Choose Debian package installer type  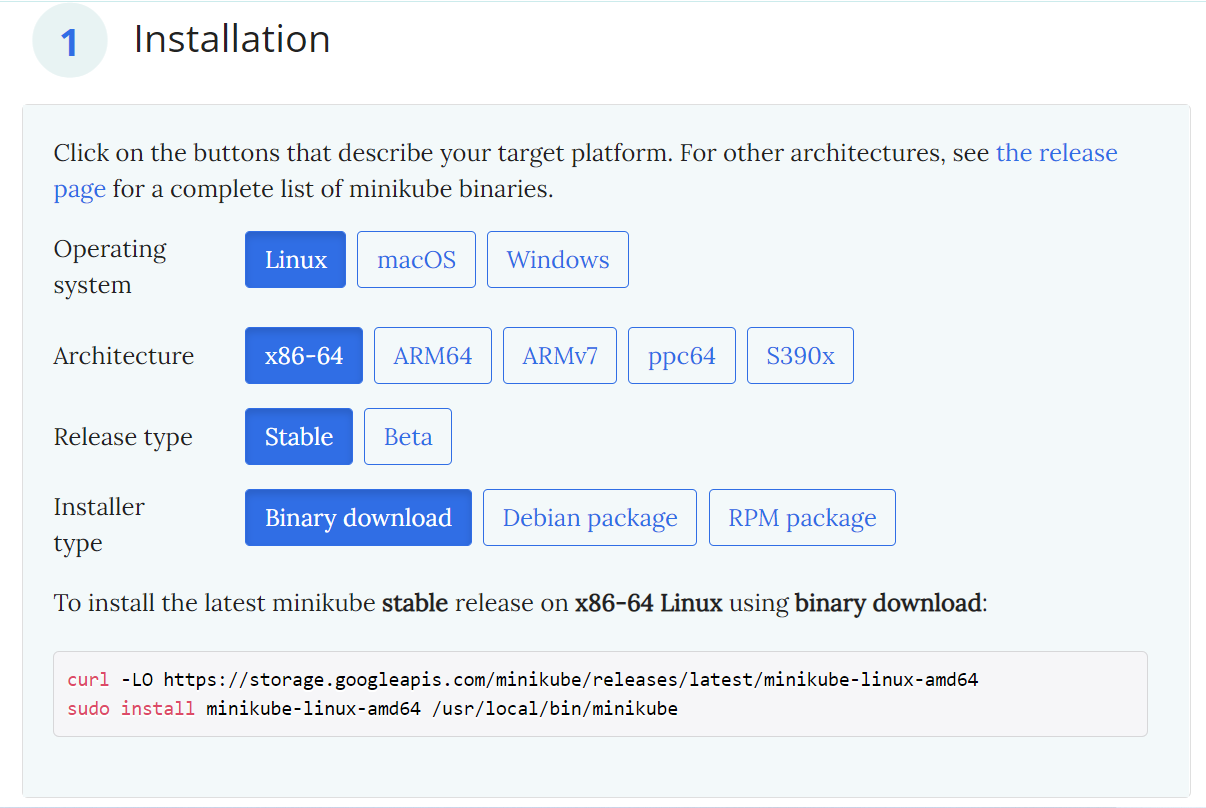[x=589, y=518]
